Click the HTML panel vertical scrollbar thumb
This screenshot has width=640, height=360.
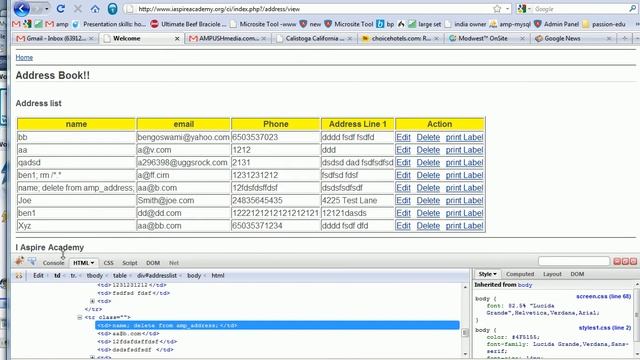tap(465, 333)
